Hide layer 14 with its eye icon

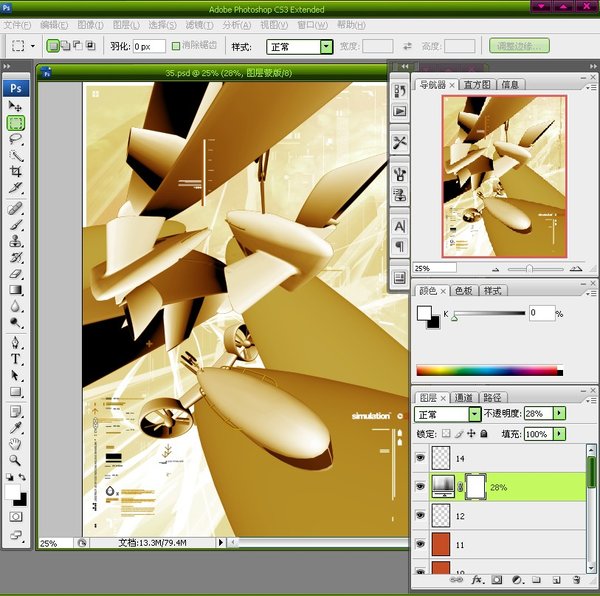click(420, 458)
